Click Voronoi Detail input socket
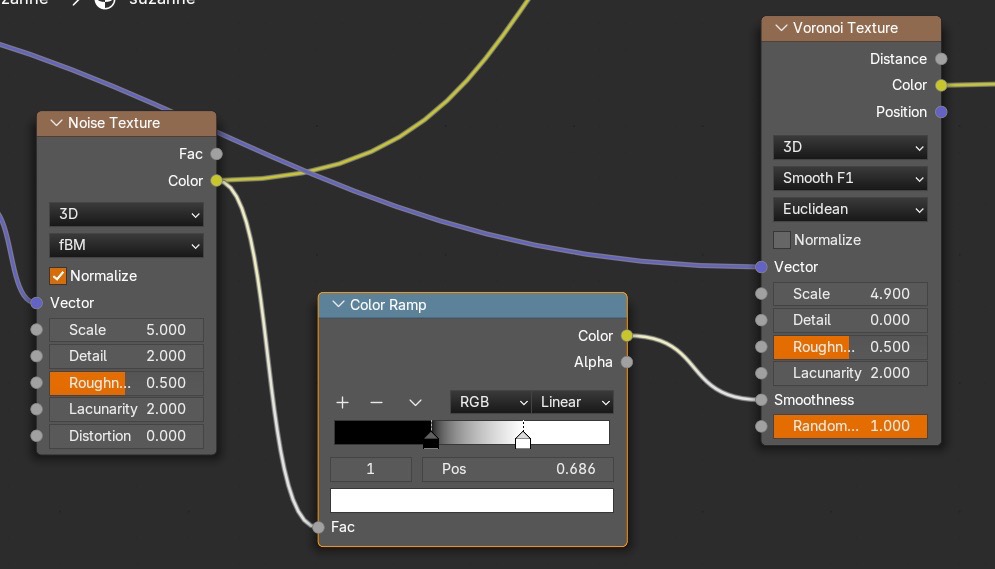The width and height of the screenshot is (995, 569). [761, 320]
